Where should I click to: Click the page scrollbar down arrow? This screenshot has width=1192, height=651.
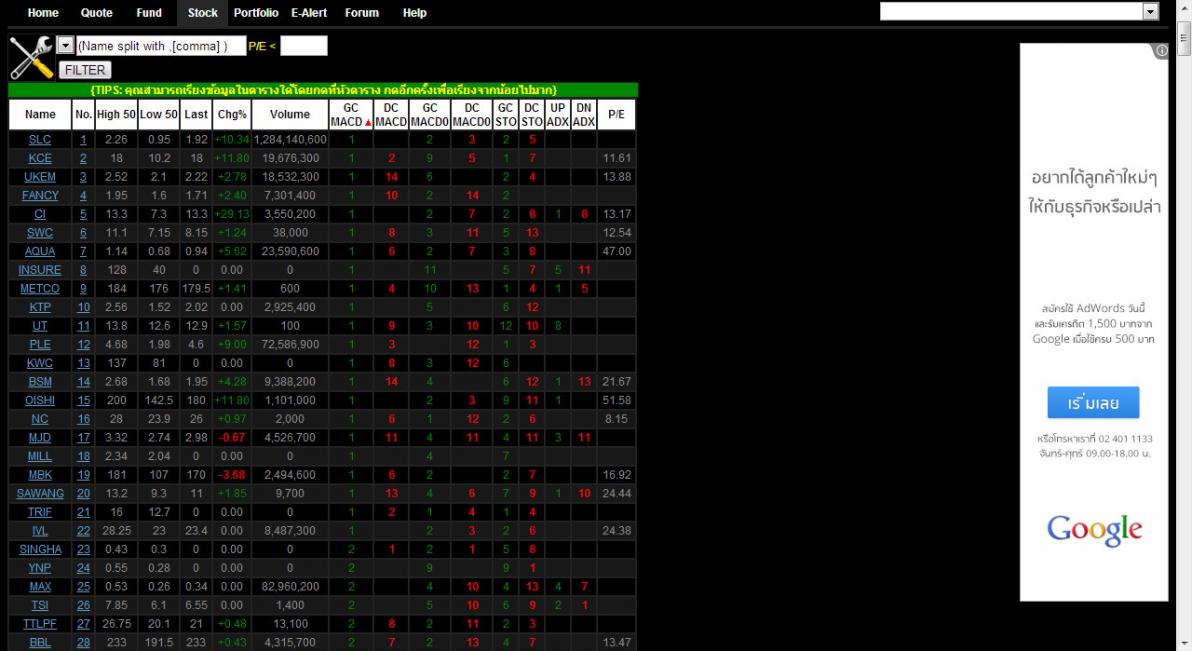click(1184, 643)
